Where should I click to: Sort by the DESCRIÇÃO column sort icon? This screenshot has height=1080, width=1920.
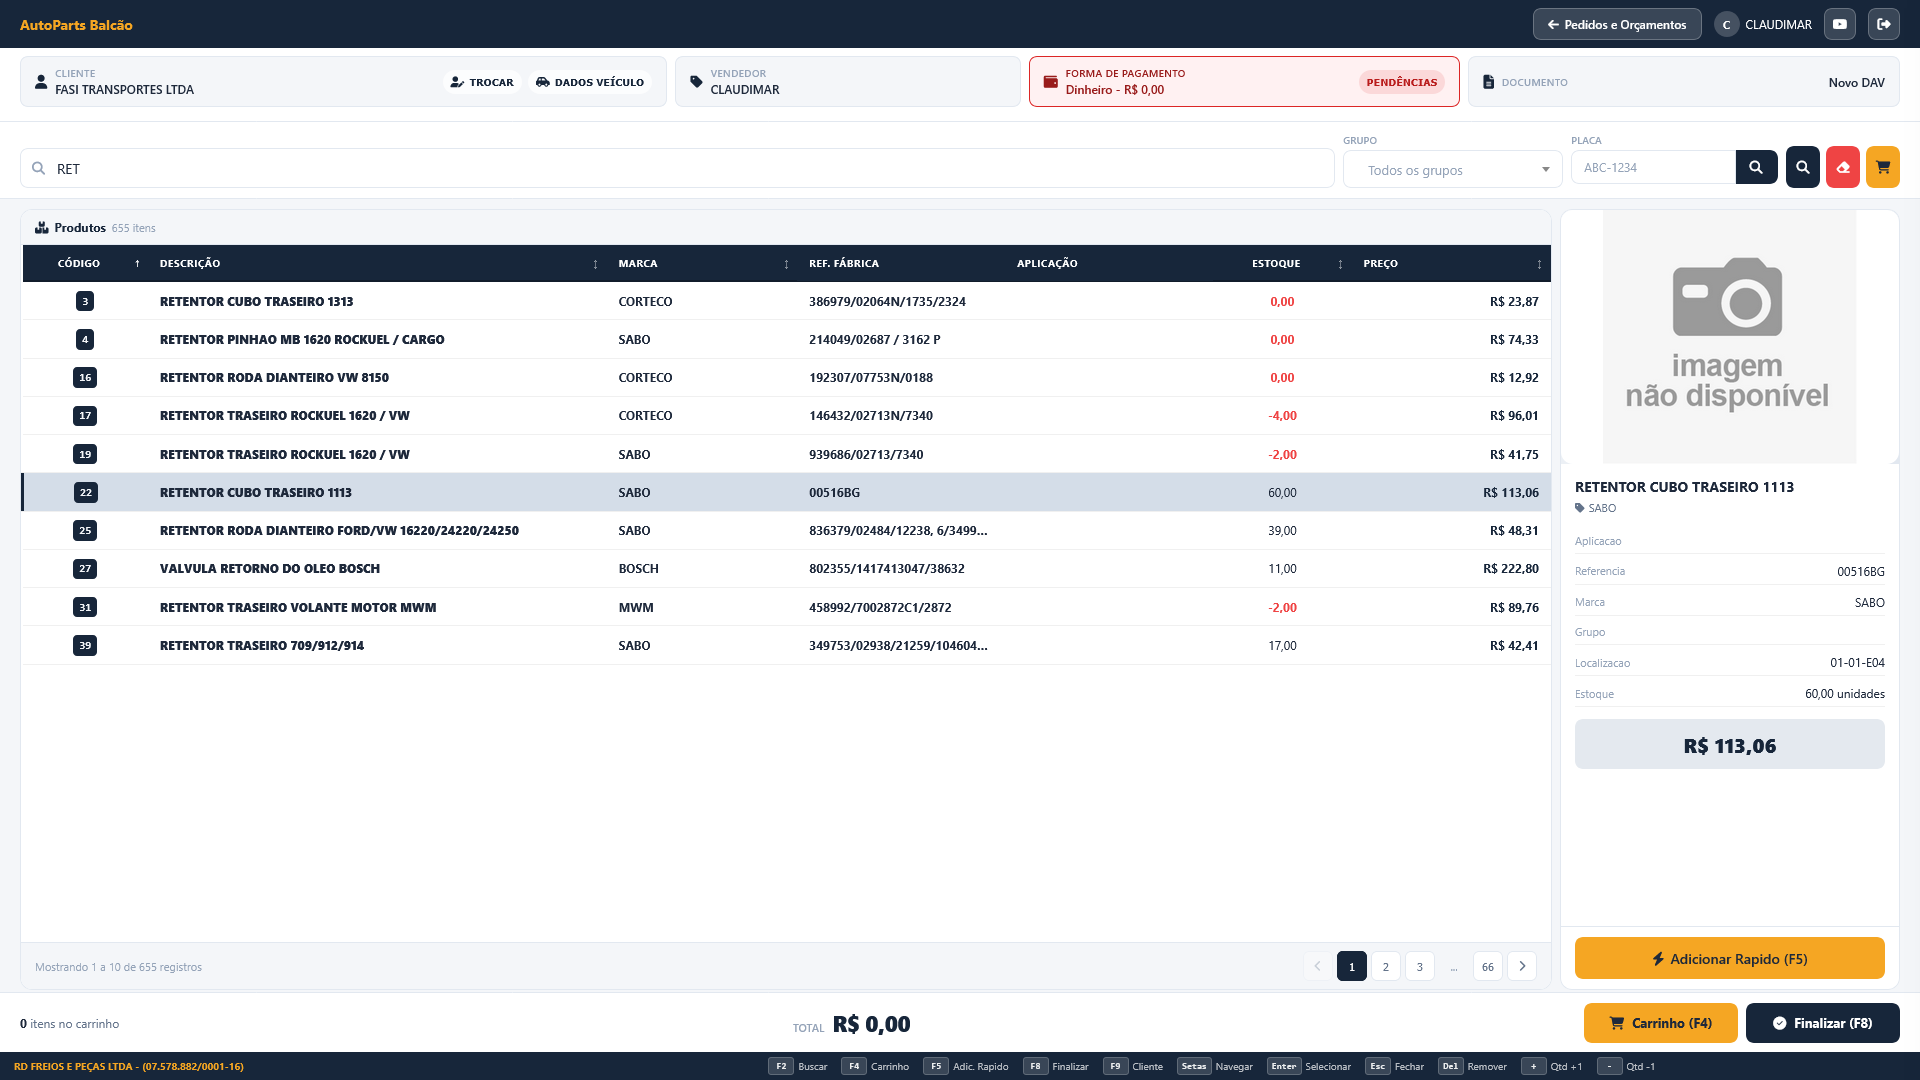595,264
